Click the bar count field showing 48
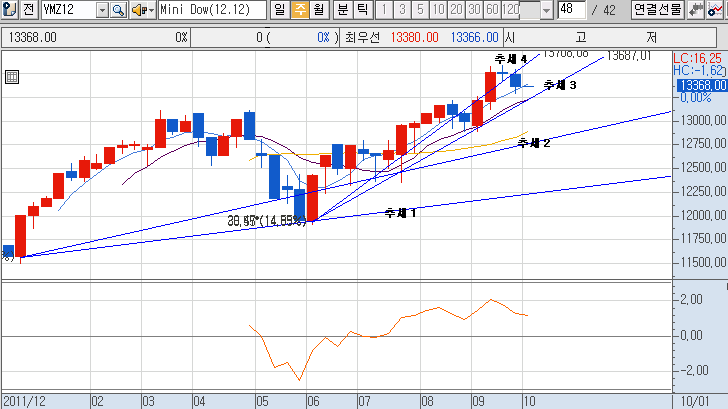 click(571, 10)
